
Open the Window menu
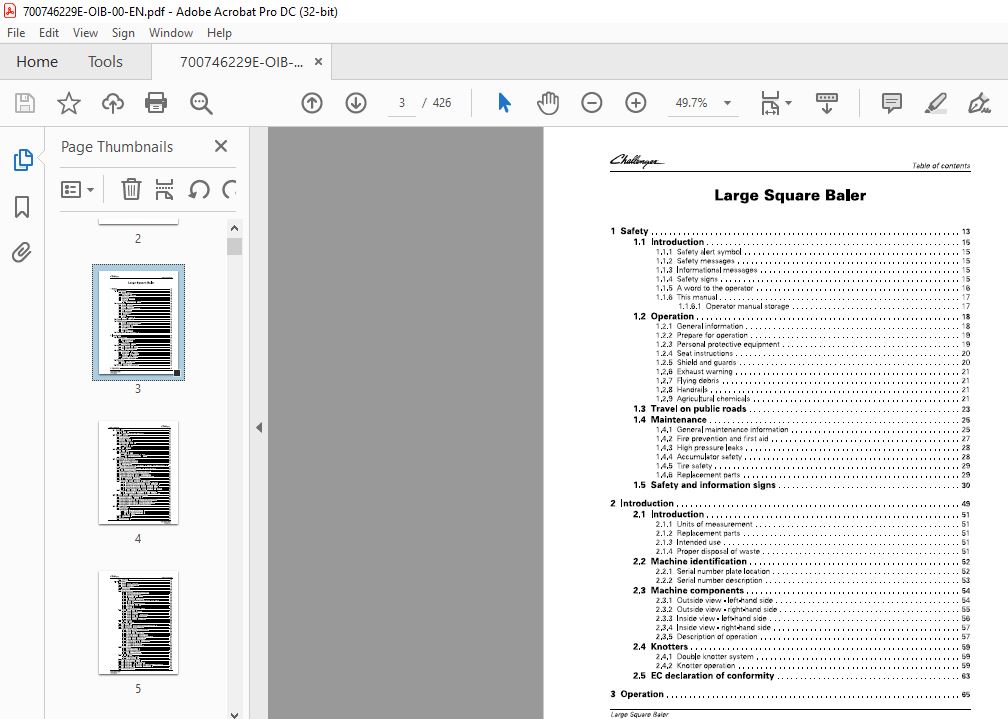click(170, 33)
